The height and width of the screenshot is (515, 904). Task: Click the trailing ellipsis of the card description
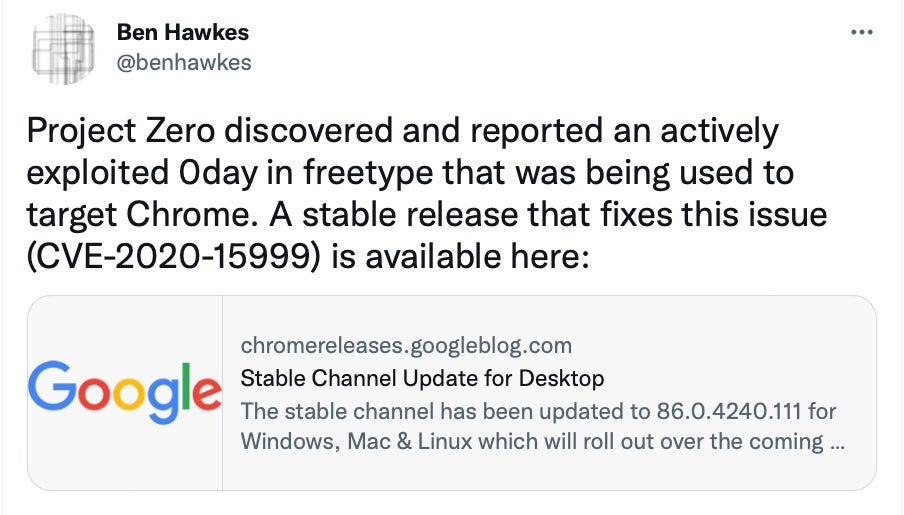(836, 441)
